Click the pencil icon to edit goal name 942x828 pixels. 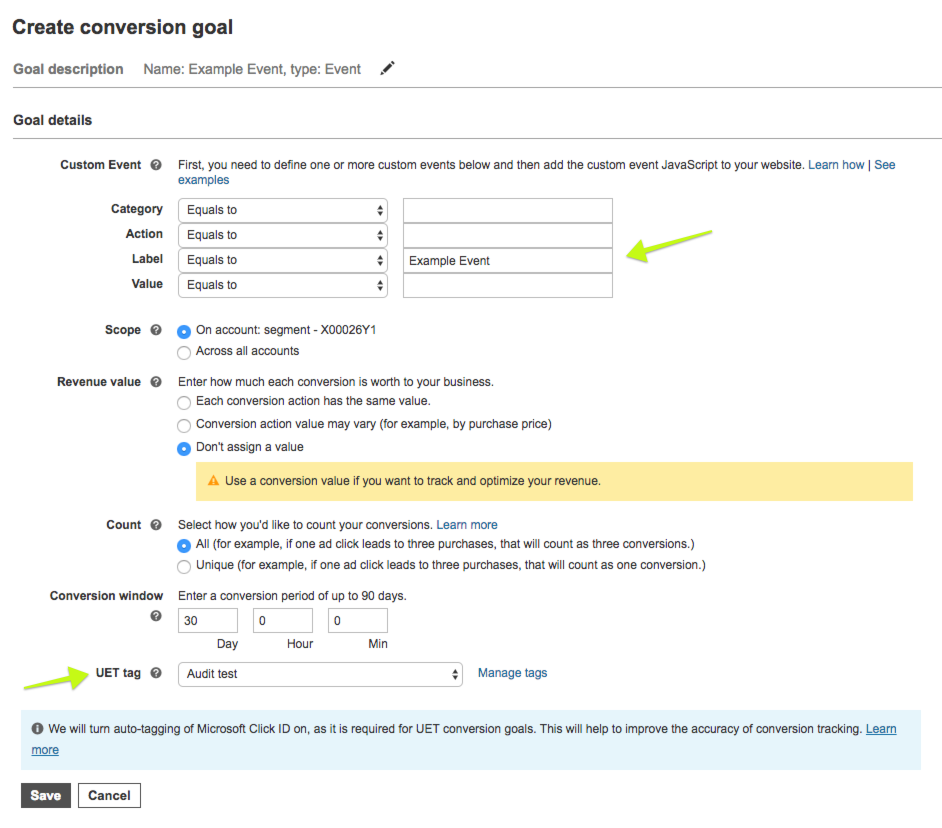click(x=388, y=69)
